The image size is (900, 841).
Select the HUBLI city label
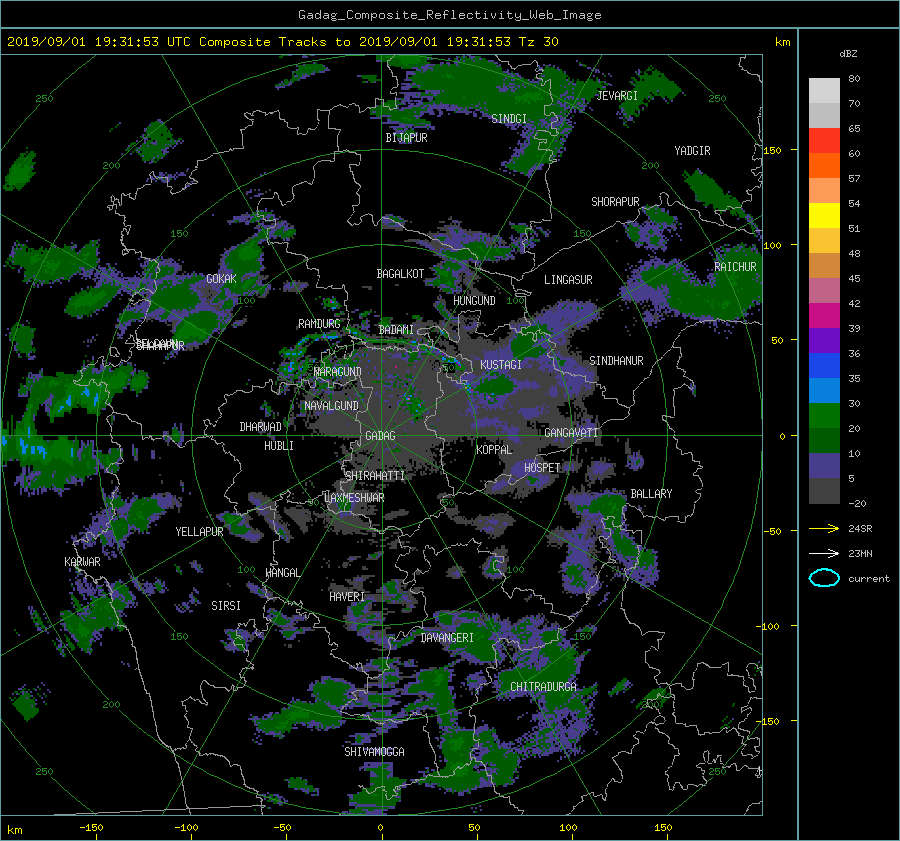[278, 445]
